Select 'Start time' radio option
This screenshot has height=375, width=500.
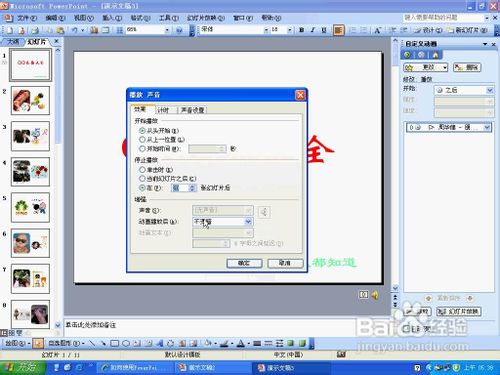pyautogui.click(x=142, y=149)
